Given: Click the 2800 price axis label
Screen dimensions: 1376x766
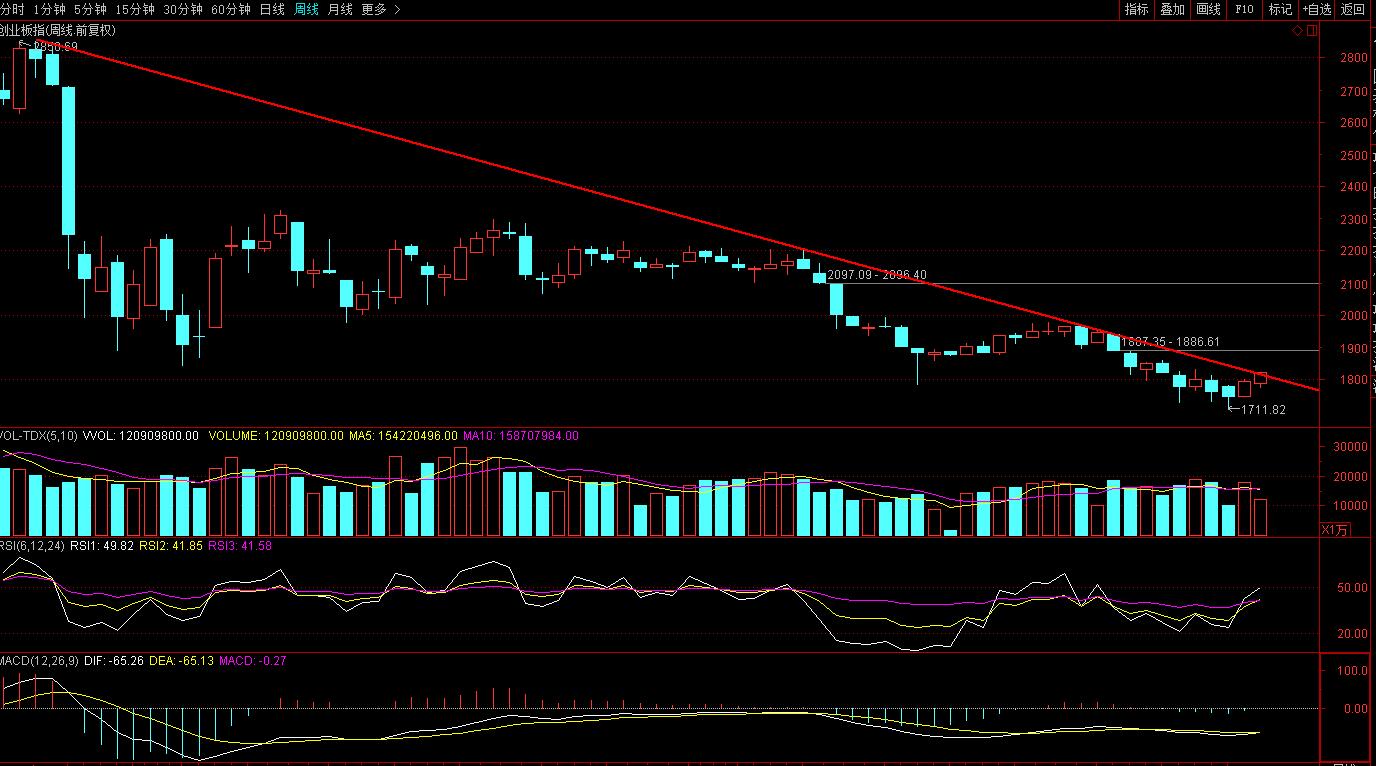Looking at the screenshot, I should pos(1353,58).
